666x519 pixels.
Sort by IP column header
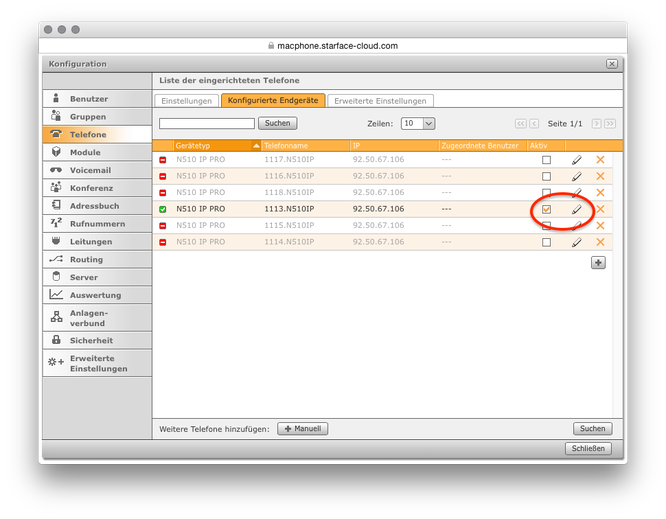click(395, 146)
